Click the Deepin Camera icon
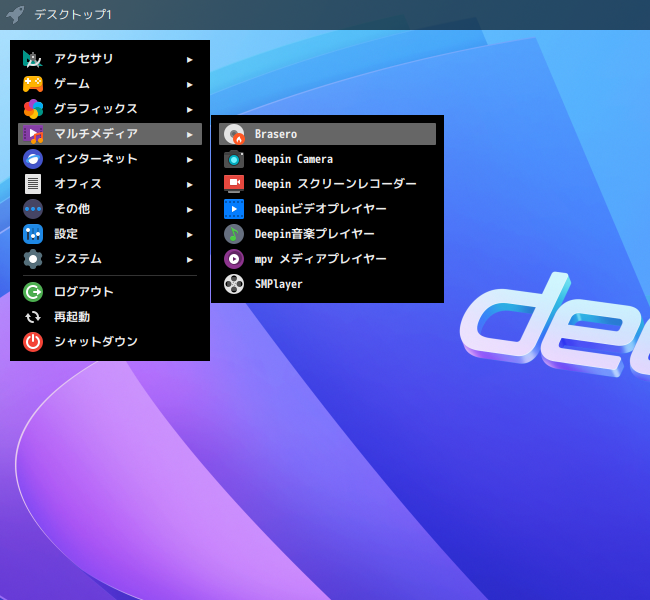The width and height of the screenshot is (650, 600). tap(234, 159)
